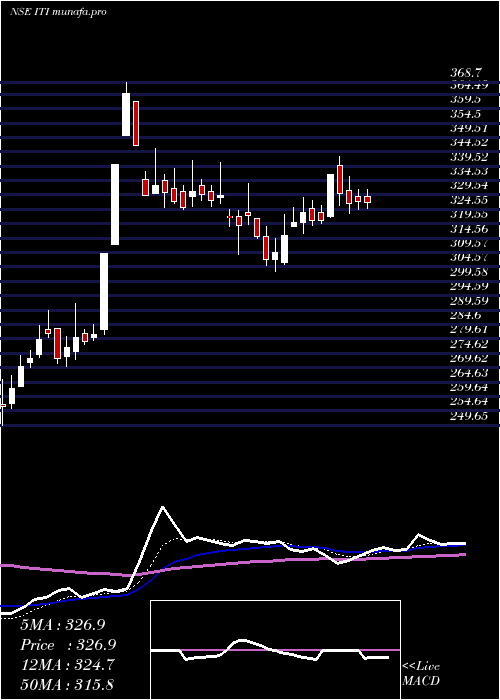
Task: Click the 274.62 price axis label
Action: 468,344
